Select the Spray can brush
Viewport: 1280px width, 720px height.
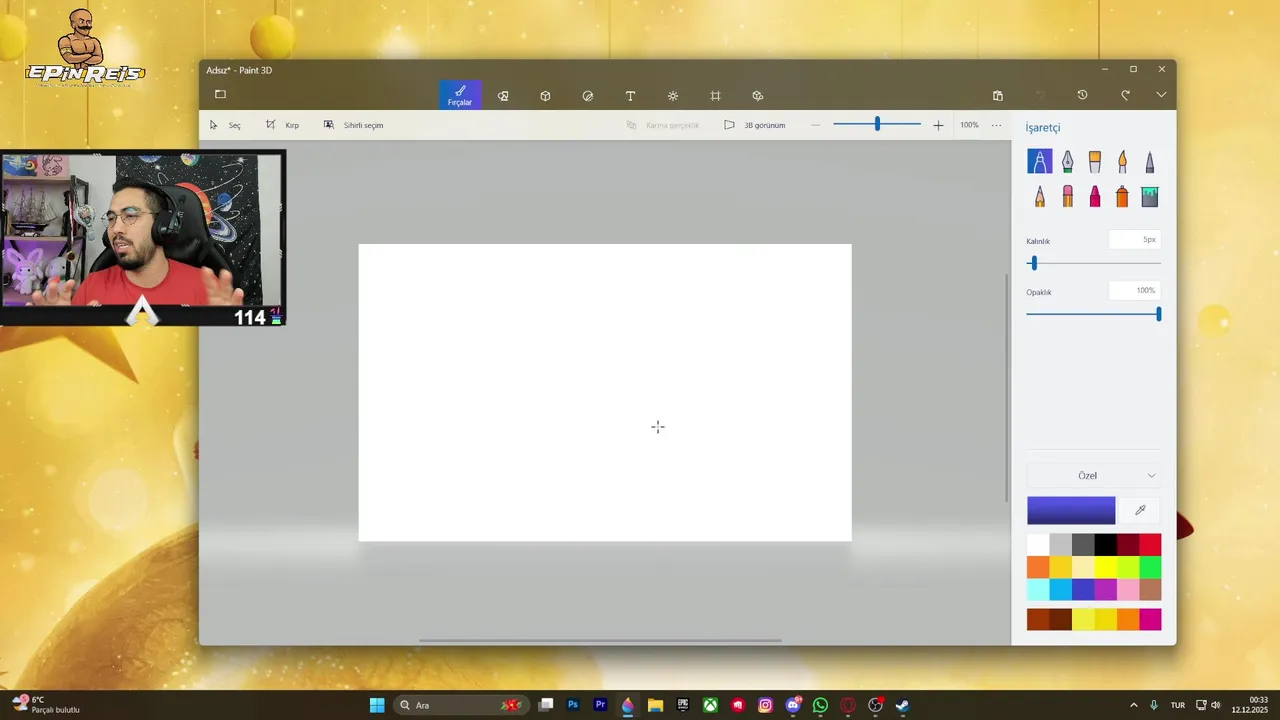pos(1122,197)
